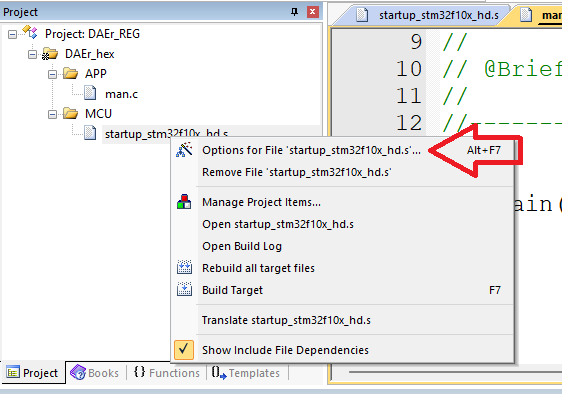562x394 pixels.
Task: Select man.c file in tree
Action: point(121,94)
